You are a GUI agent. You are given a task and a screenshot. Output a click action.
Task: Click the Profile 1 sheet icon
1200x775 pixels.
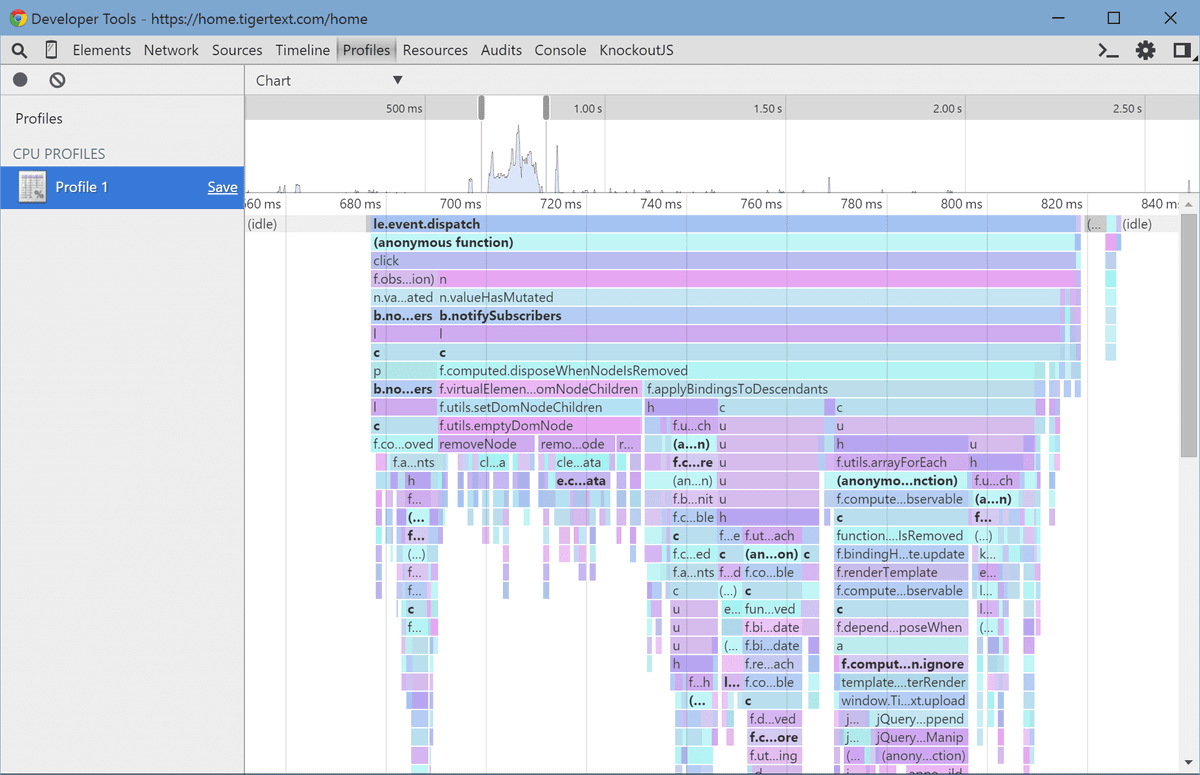(33, 187)
